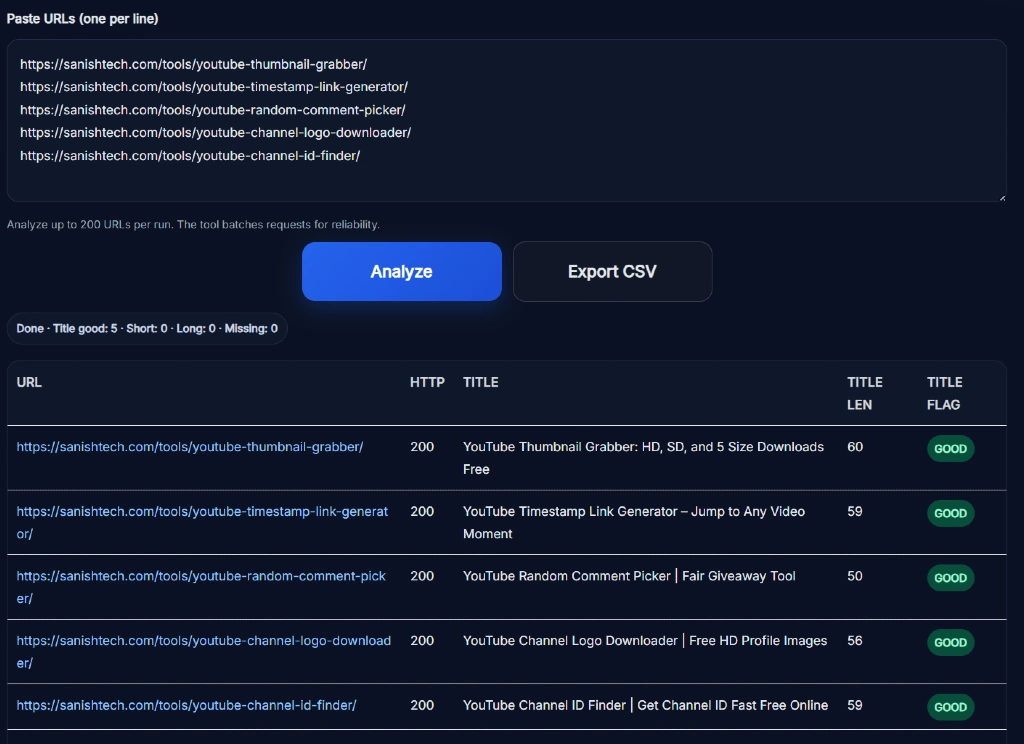Click the HTTP column header

(427, 382)
